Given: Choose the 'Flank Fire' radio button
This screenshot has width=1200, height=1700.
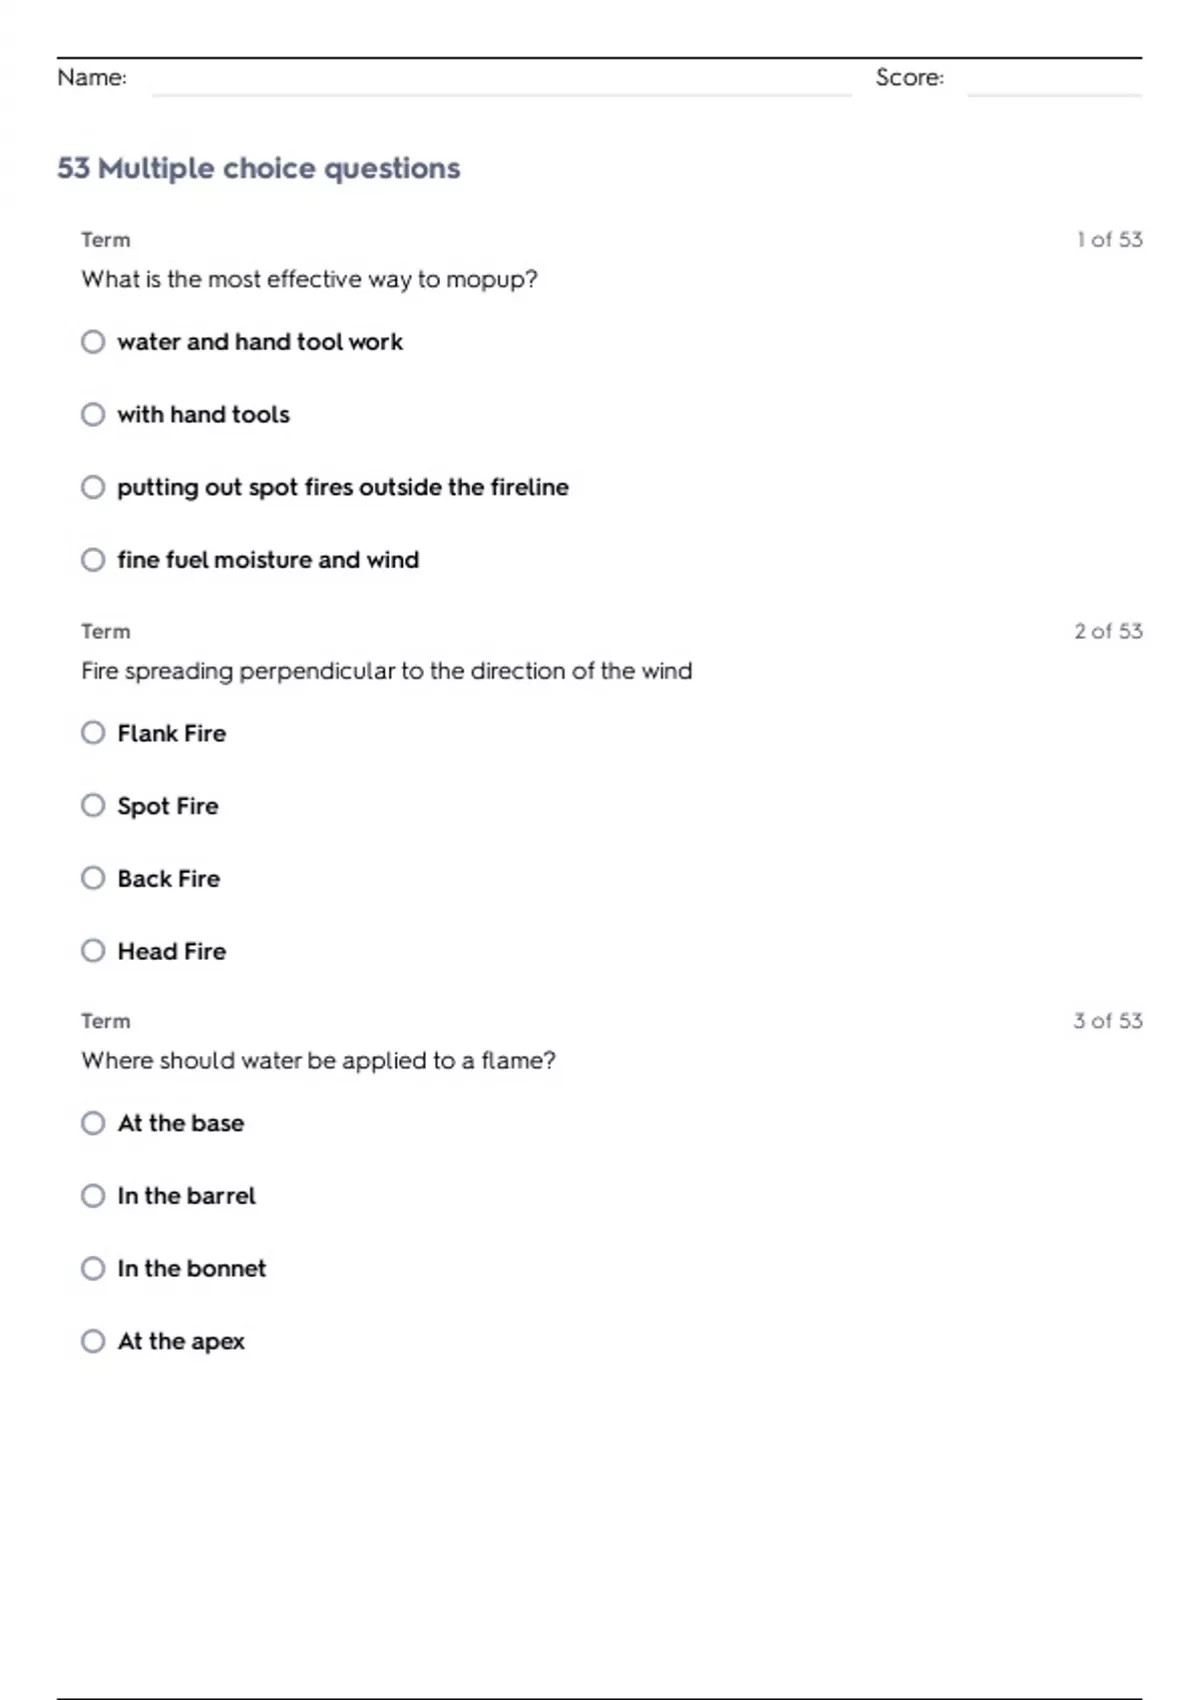Looking at the screenshot, I should click(93, 733).
